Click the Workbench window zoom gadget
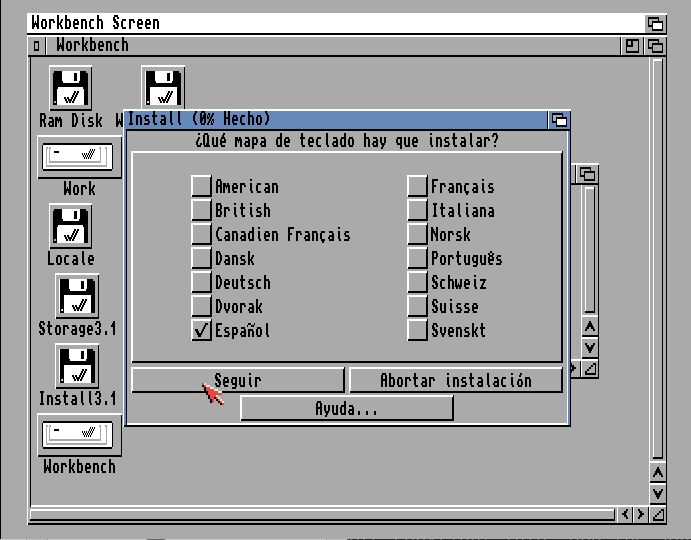Viewport: 691px width, 540px height. [x=633, y=45]
